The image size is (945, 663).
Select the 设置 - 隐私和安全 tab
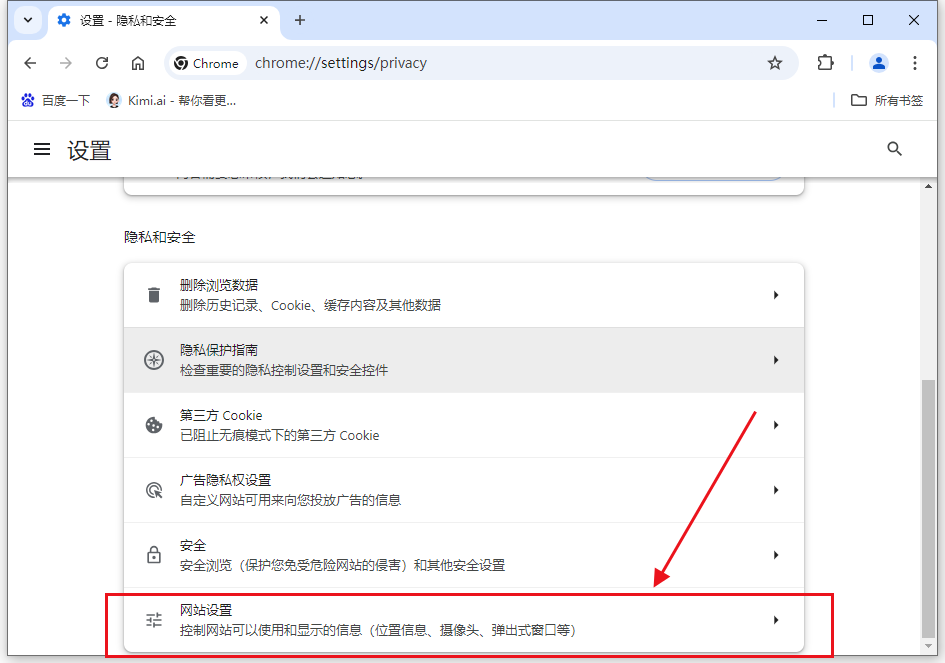[163, 22]
